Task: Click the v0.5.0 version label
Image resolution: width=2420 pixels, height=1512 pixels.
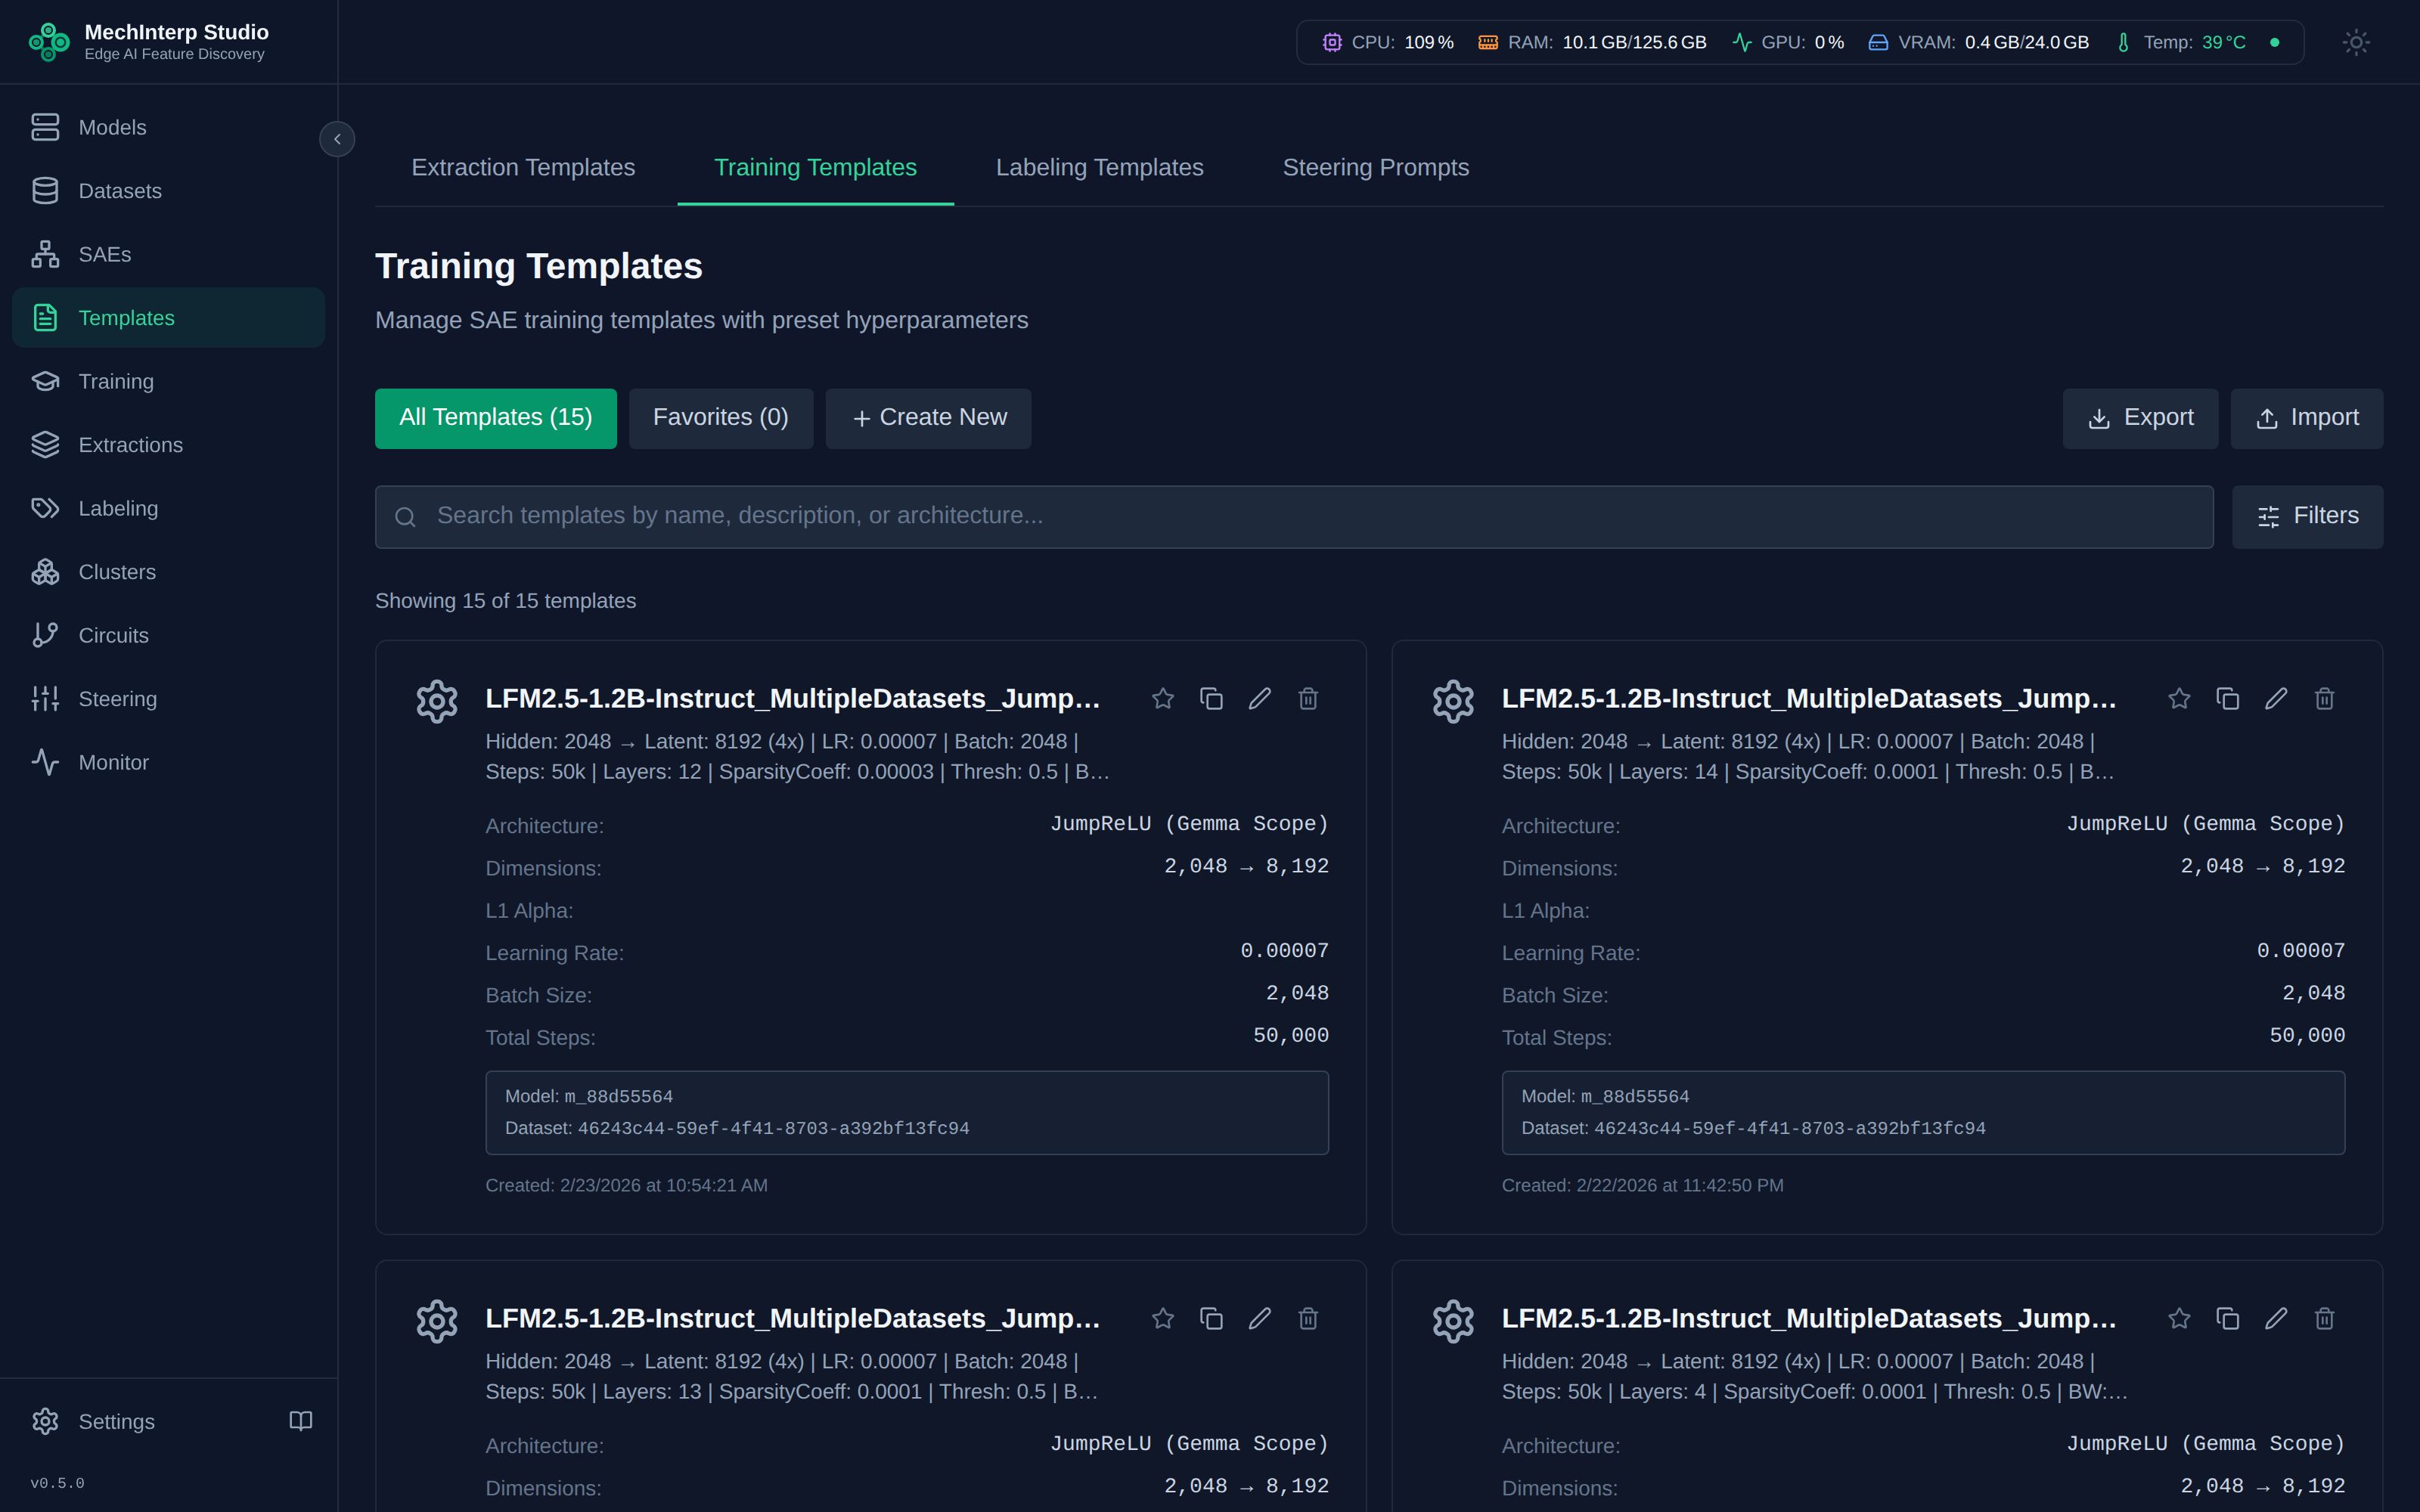Action: click(57, 1483)
